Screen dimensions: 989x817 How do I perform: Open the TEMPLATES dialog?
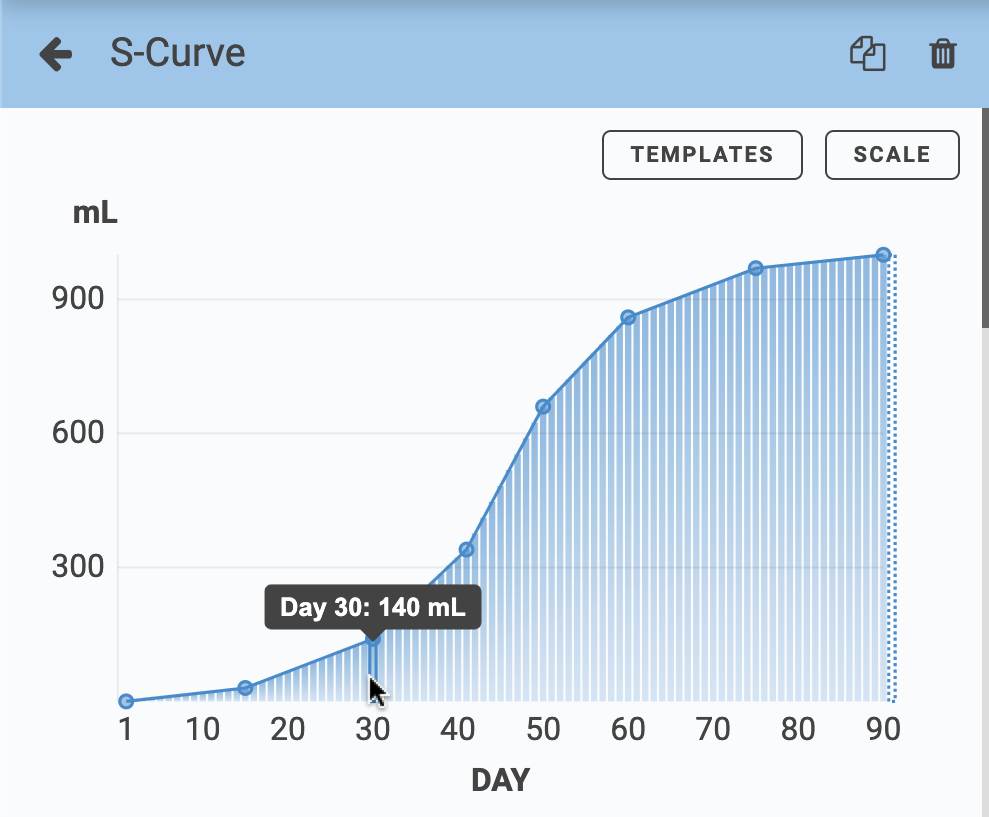pyautogui.click(x=702, y=154)
